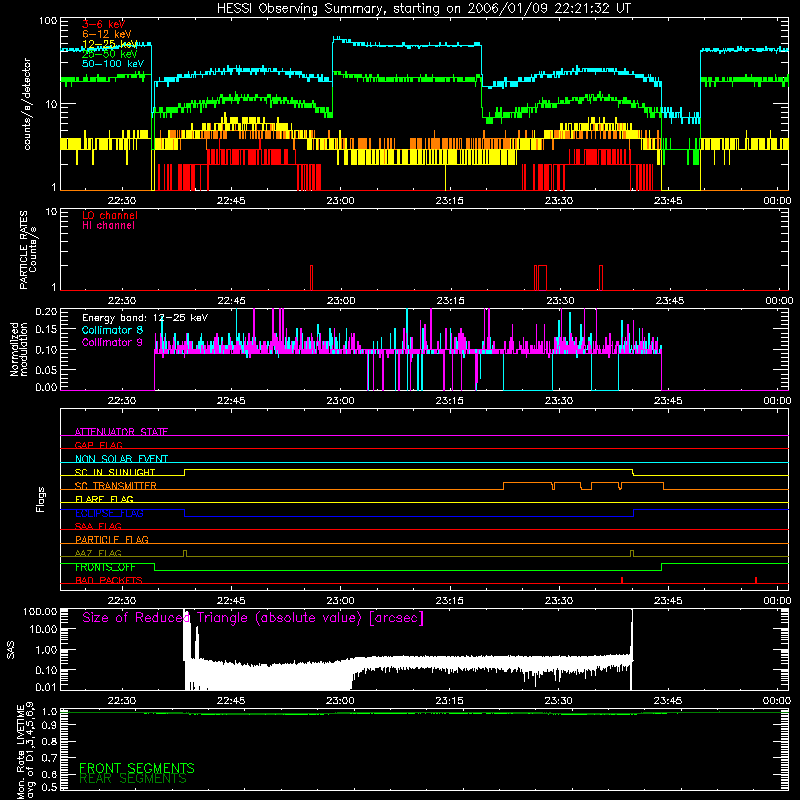800x800 pixels.
Task: Click the 'Size of Reduced Triangle' plot label
Action: coord(253,618)
